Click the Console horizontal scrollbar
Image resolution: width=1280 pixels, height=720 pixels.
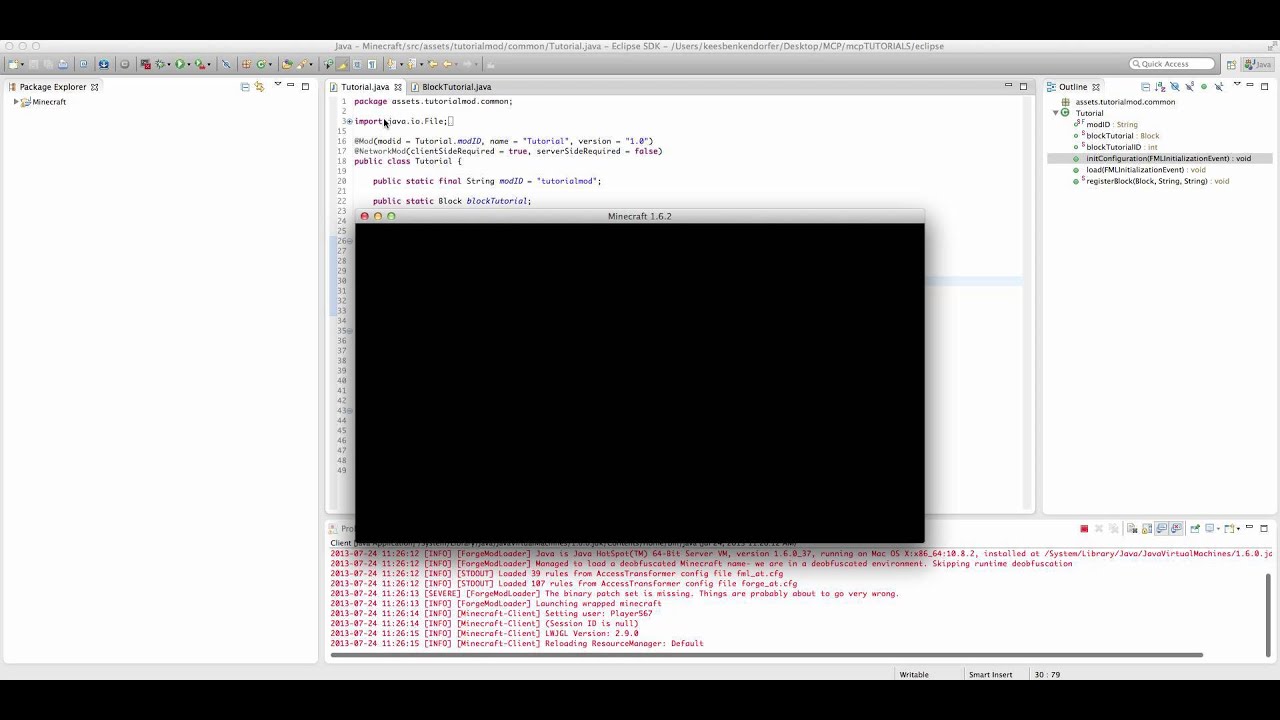pos(766,655)
